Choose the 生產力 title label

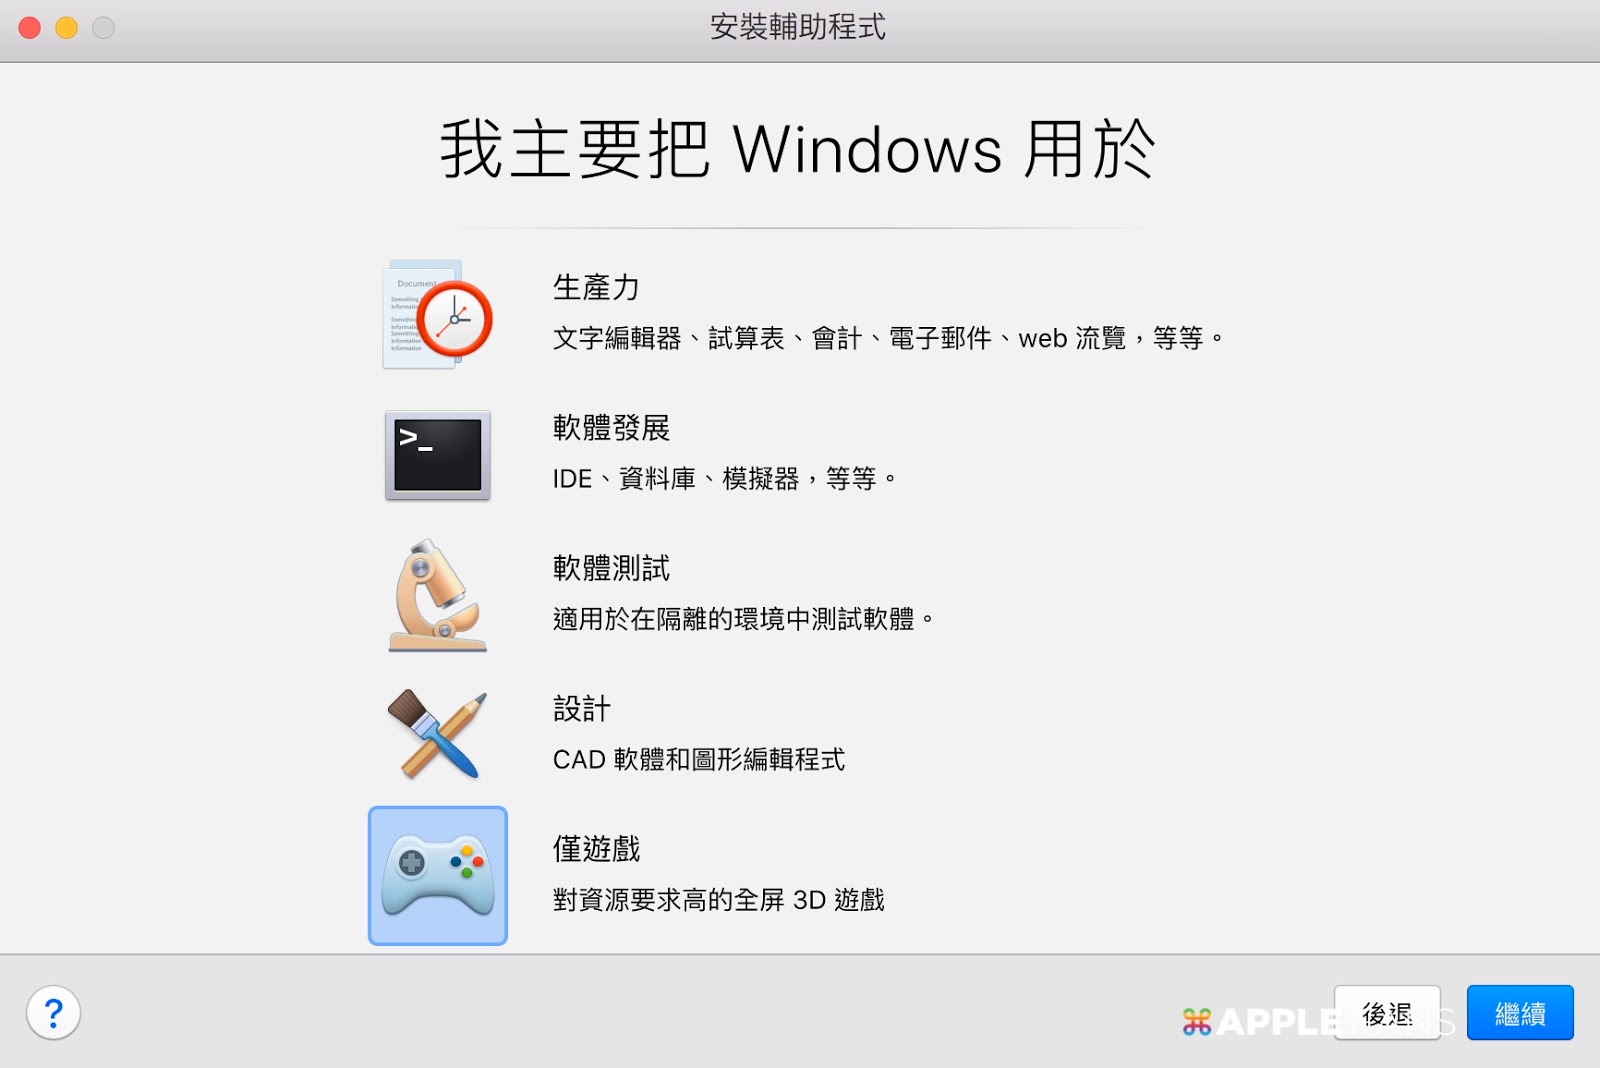596,288
